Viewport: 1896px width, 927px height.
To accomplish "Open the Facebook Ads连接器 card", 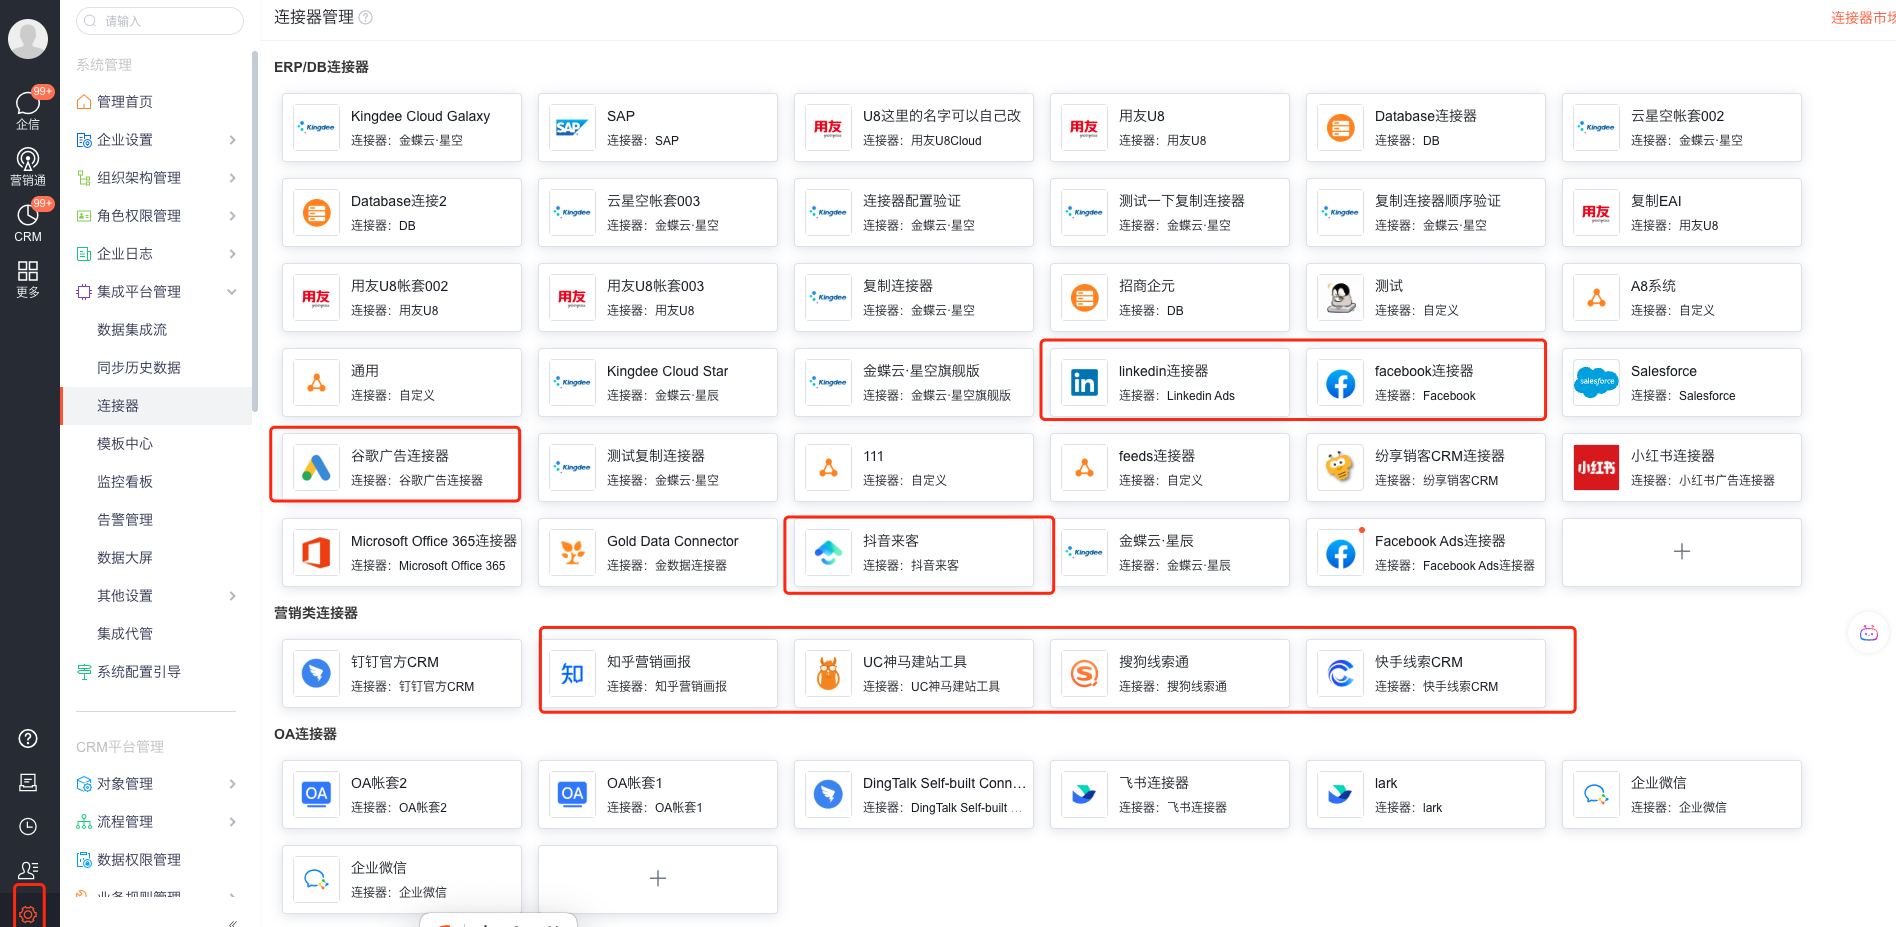I will click(1426, 553).
